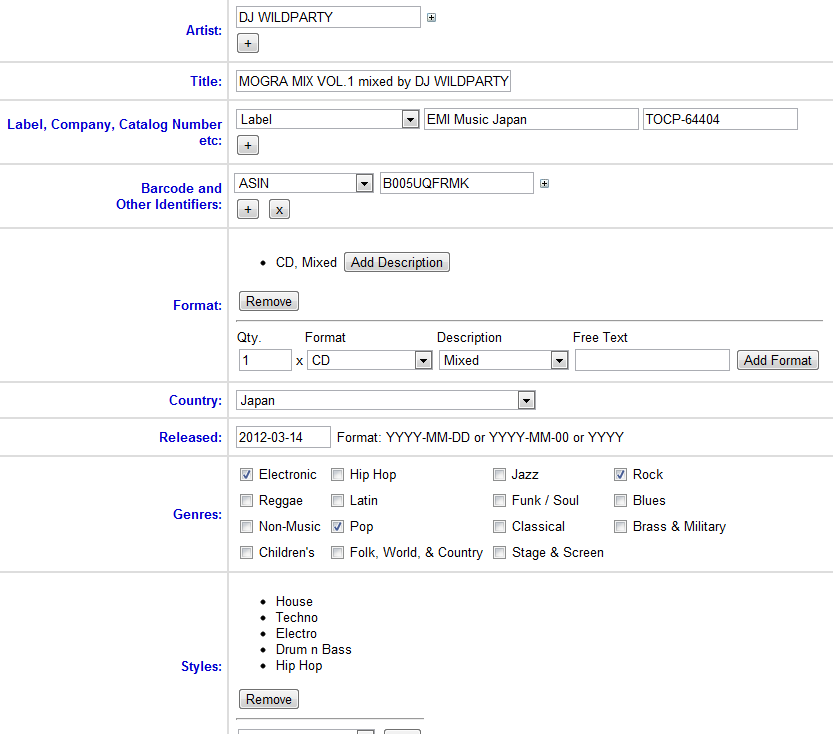Click the Artist field containing DJ WILDPARTY
The width and height of the screenshot is (833, 734).
[328, 18]
